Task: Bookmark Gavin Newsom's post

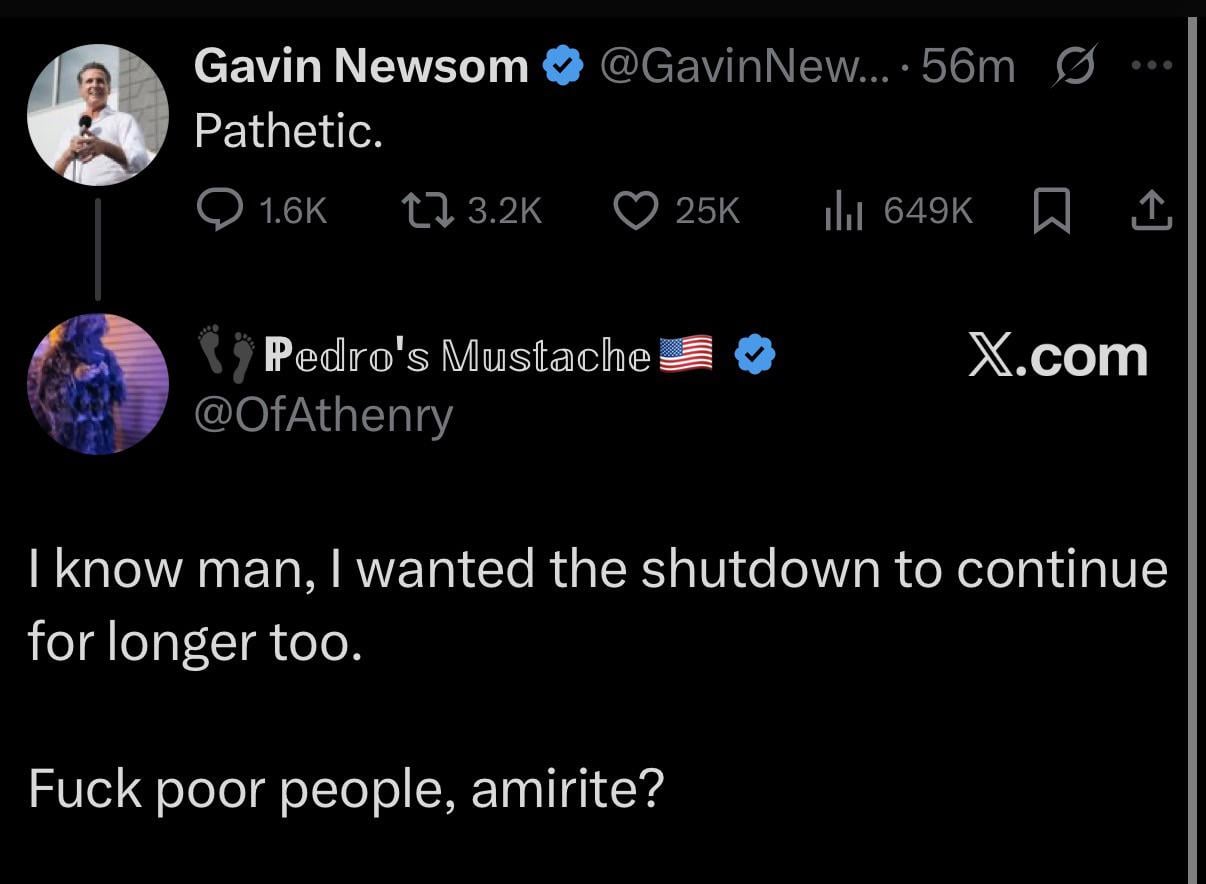Action: click(x=1051, y=210)
